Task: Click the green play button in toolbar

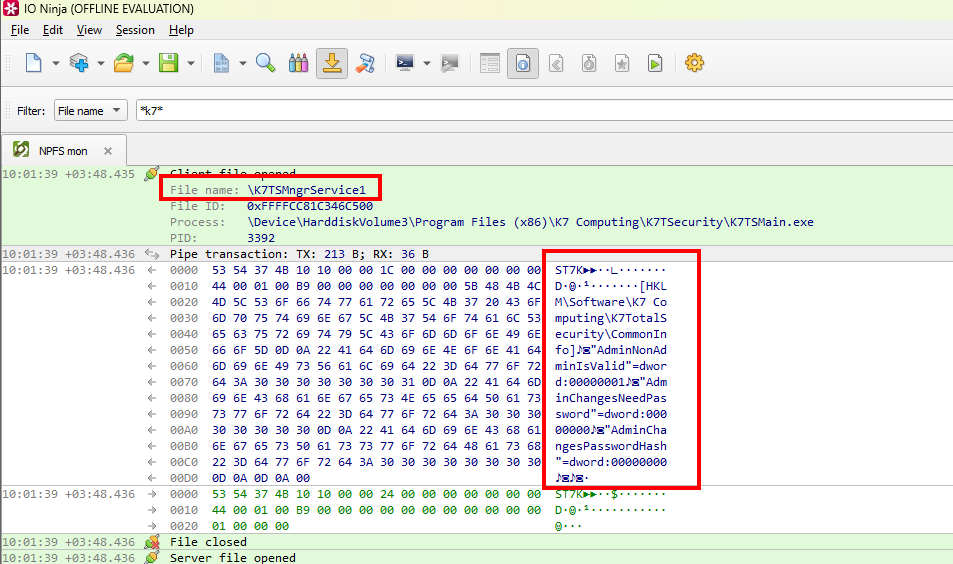Action: click(x=654, y=63)
